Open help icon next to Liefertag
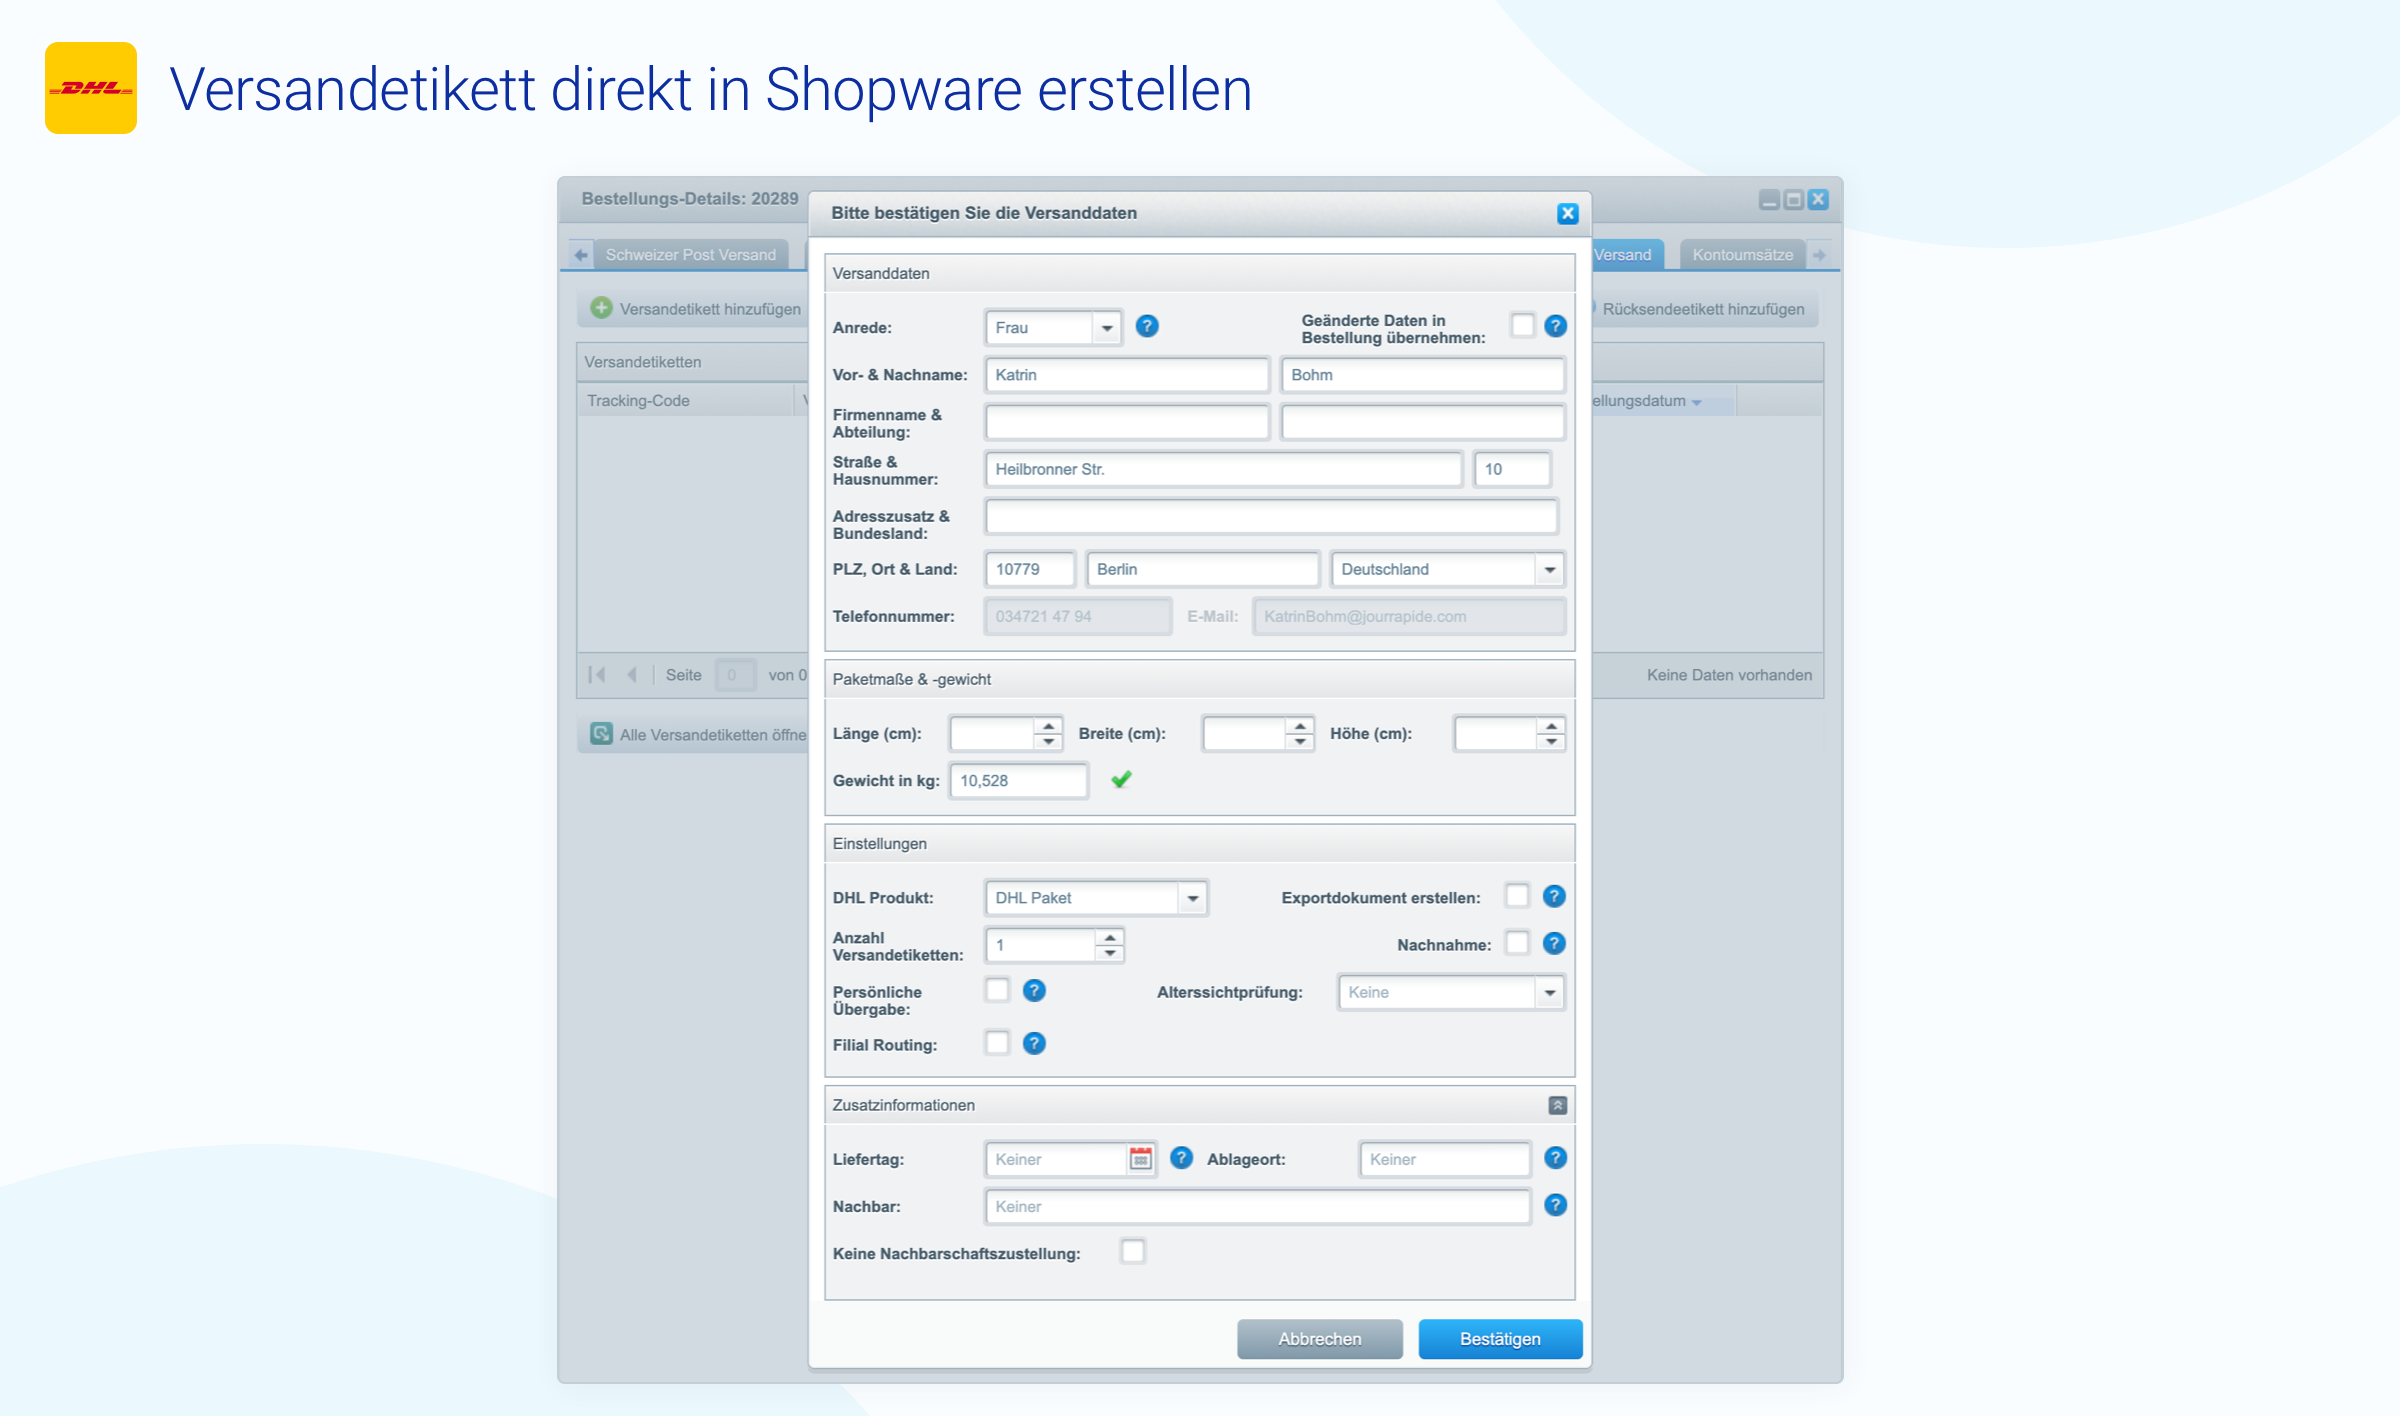 [x=1181, y=1157]
